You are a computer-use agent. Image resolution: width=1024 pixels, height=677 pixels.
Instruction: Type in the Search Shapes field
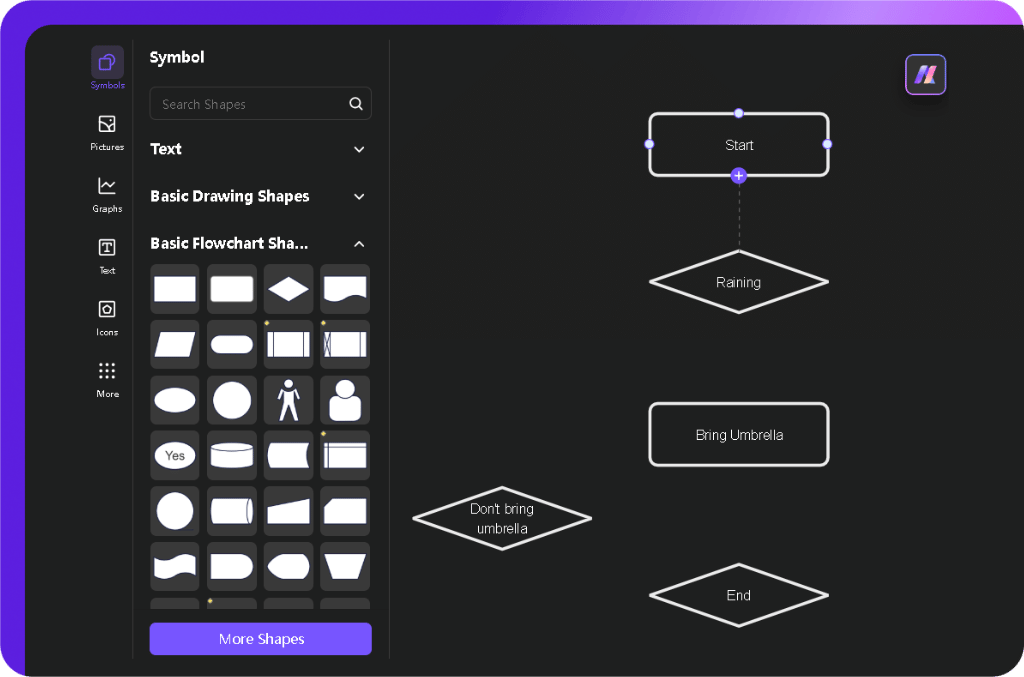(x=250, y=104)
